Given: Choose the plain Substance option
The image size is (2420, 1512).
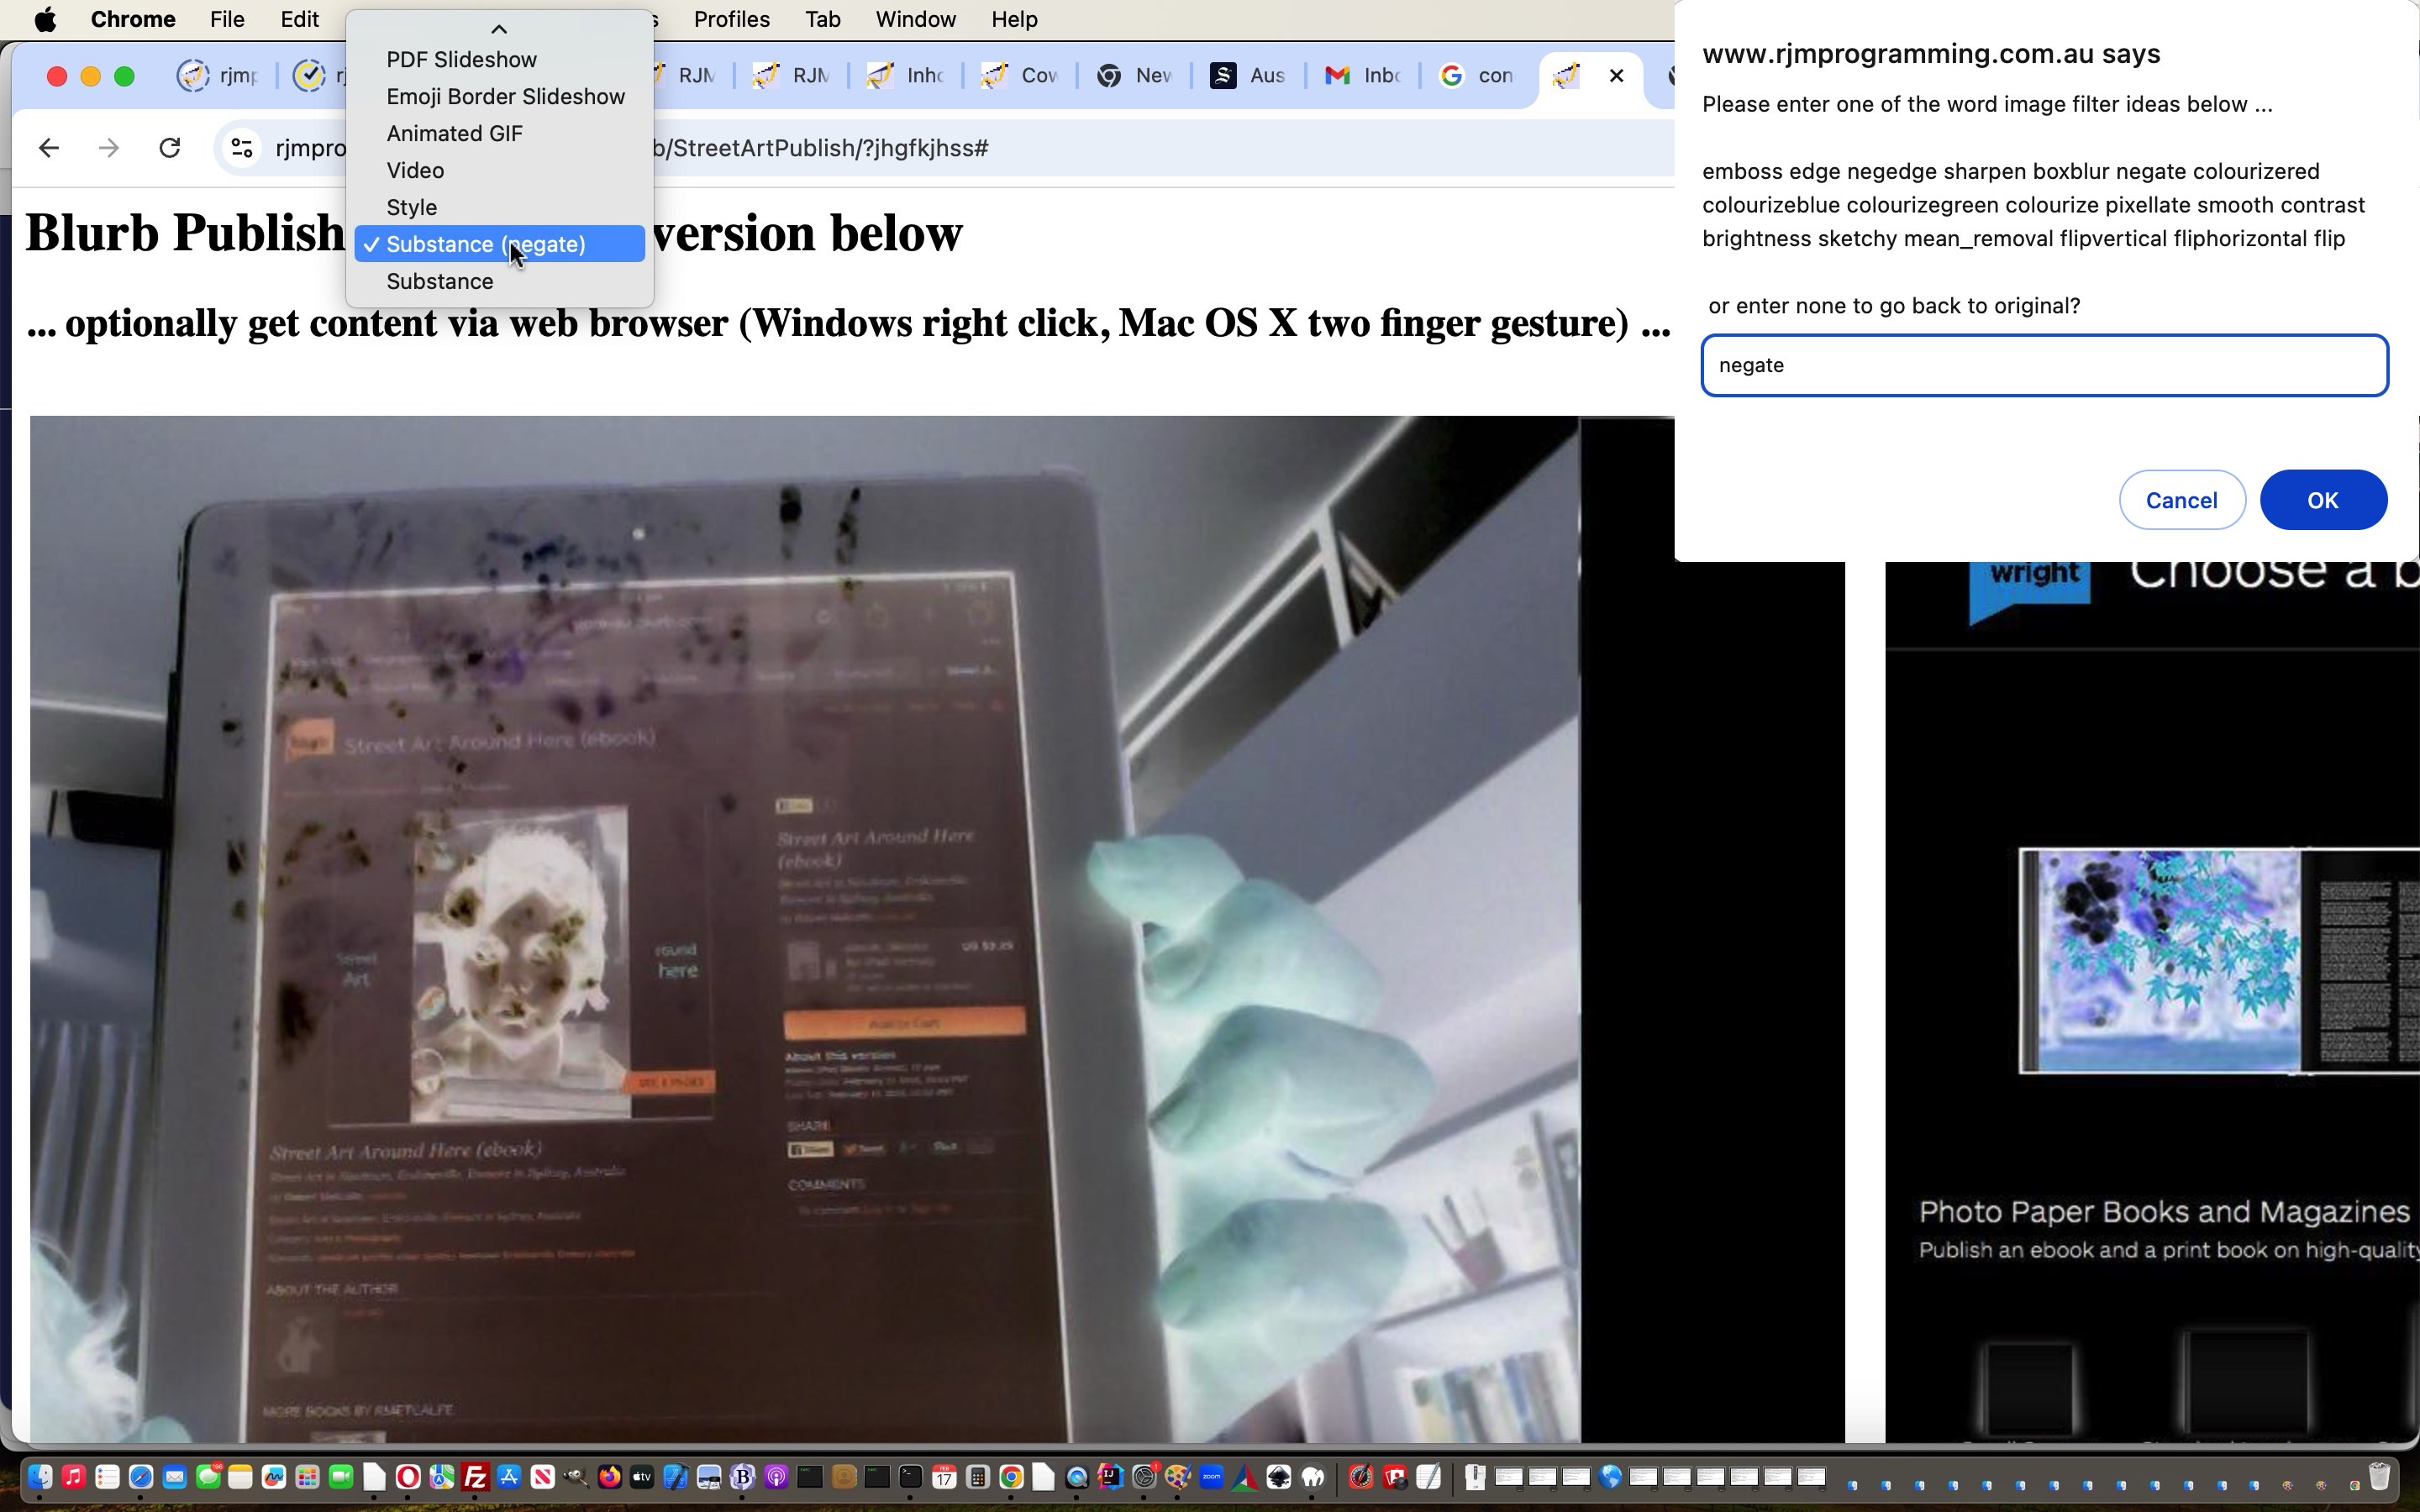Looking at the screenshot, I should pyautogui.click(x=440, y=282).
